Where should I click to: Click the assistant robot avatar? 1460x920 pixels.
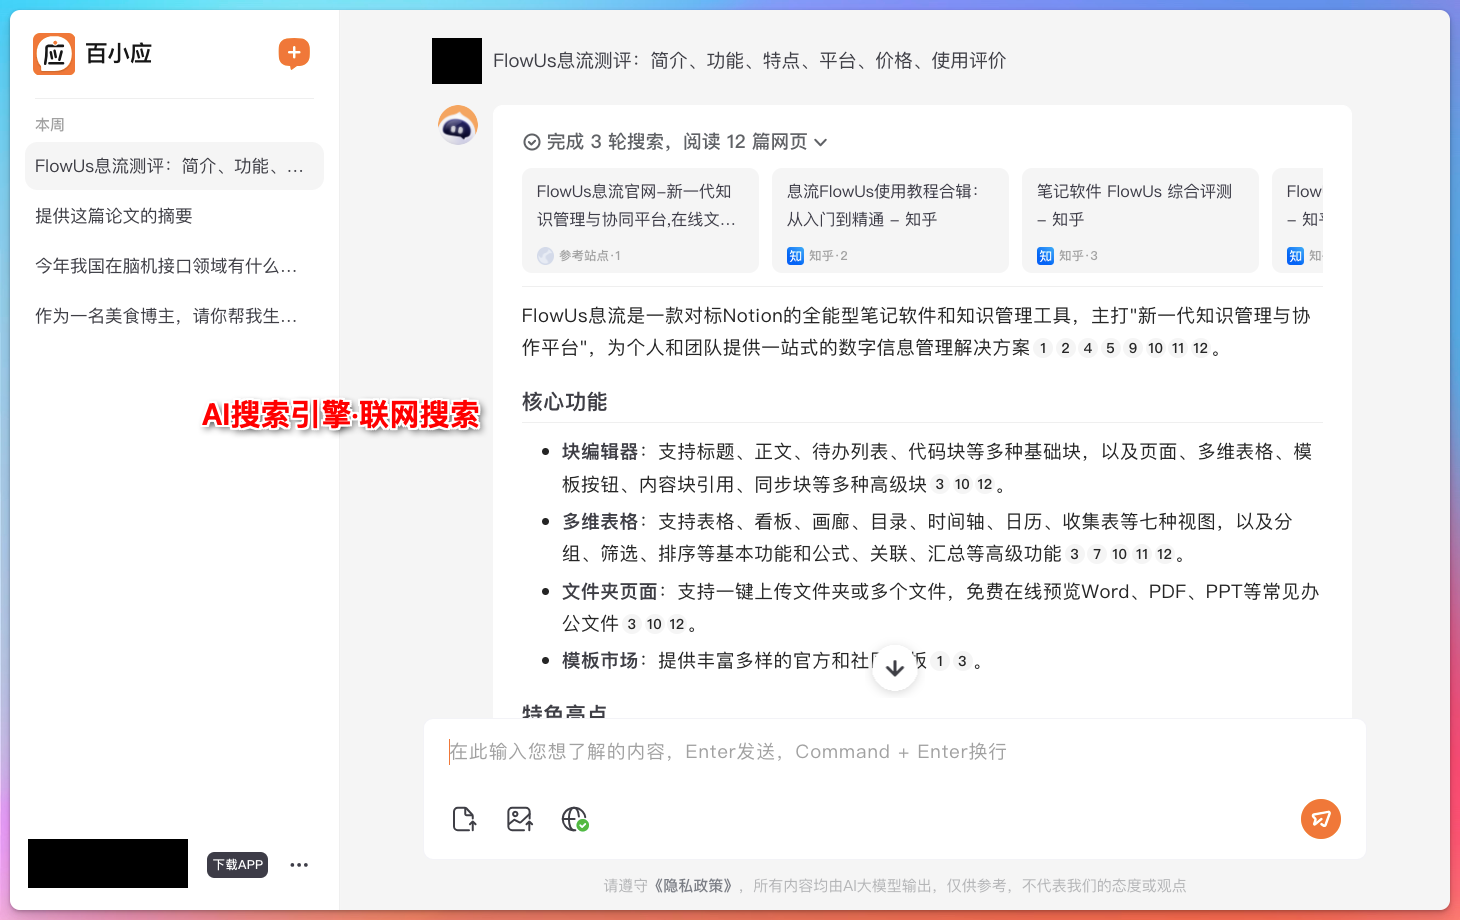(x=458, y=125)
